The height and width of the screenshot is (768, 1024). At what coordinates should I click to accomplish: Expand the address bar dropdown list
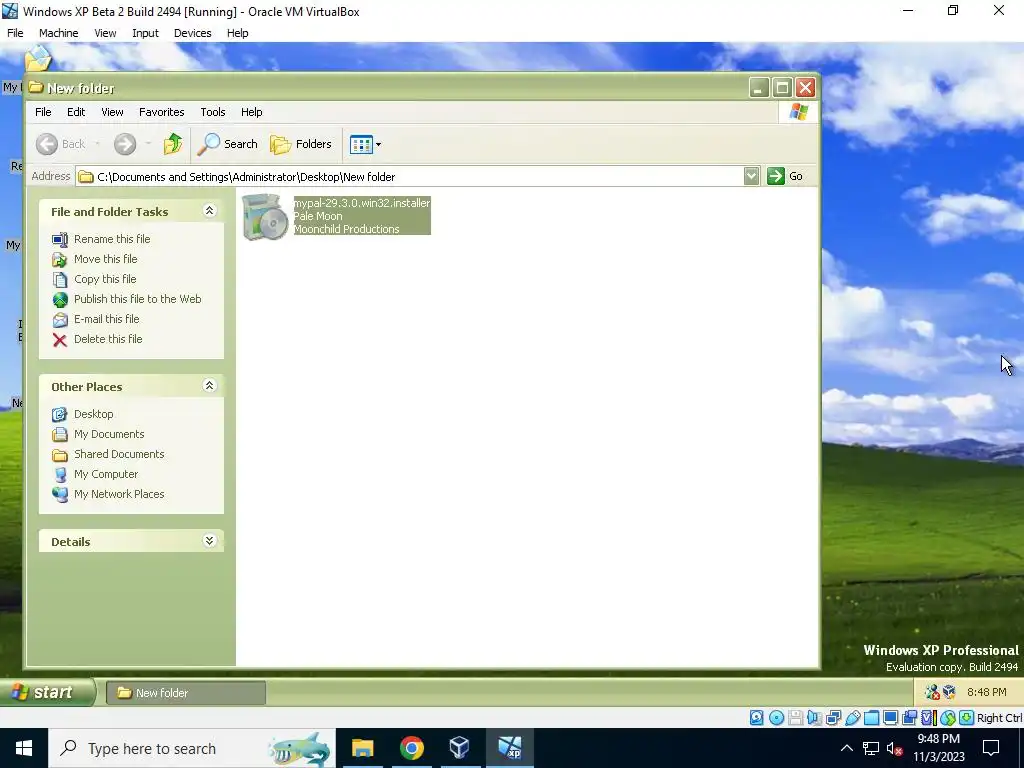coord(751,176)
